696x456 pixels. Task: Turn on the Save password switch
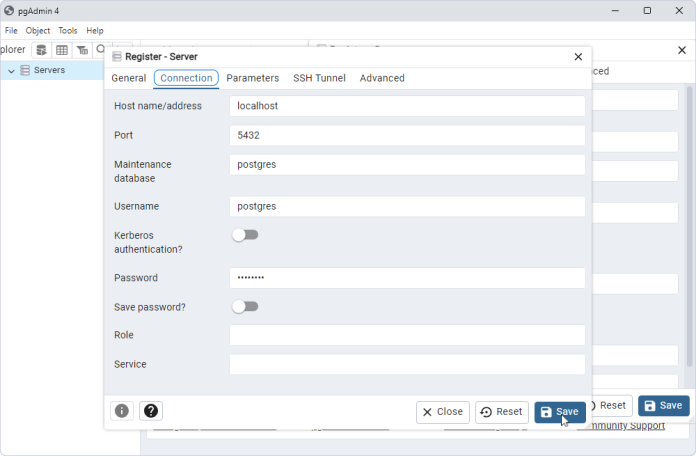[x=245, y=307]
